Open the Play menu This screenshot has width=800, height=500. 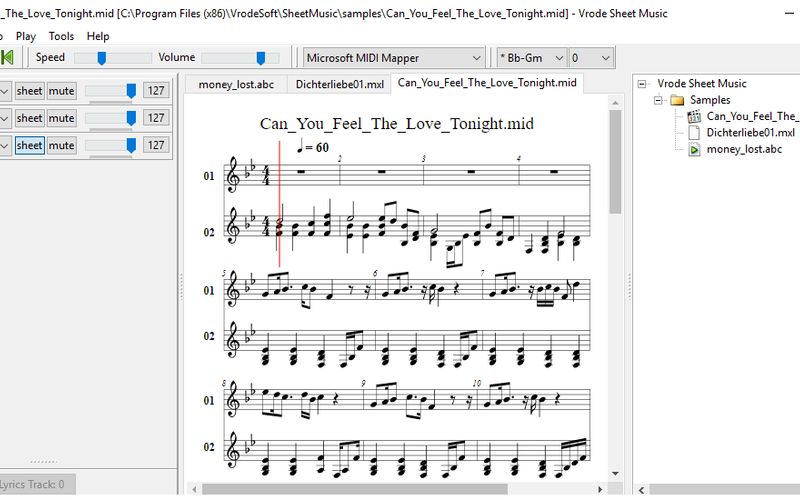pyautogui.click(x=26, y=36)
